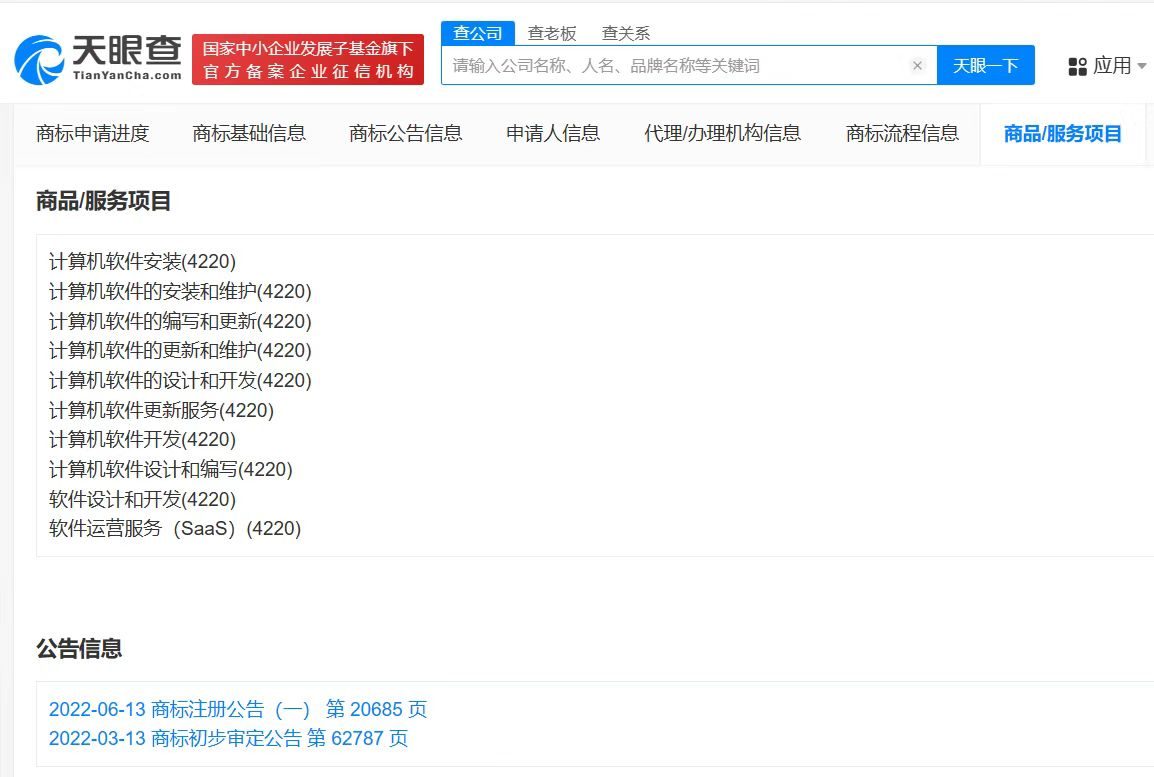Open the 申请人信息 section tab
Screen dimensions: 1154x777
552,133
